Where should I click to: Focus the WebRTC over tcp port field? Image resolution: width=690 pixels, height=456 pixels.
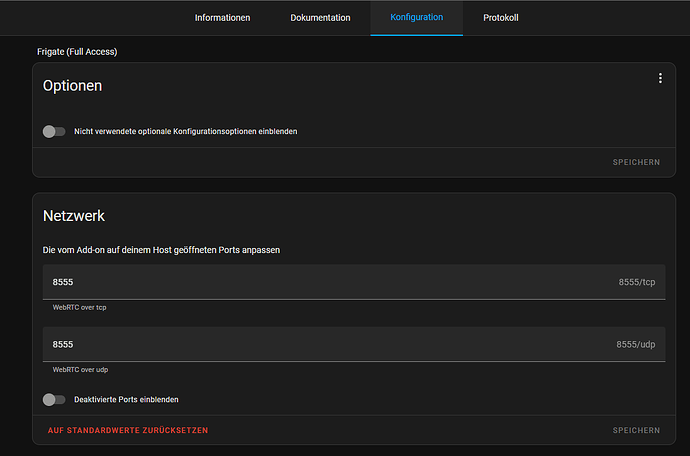[x=354, y=282]
